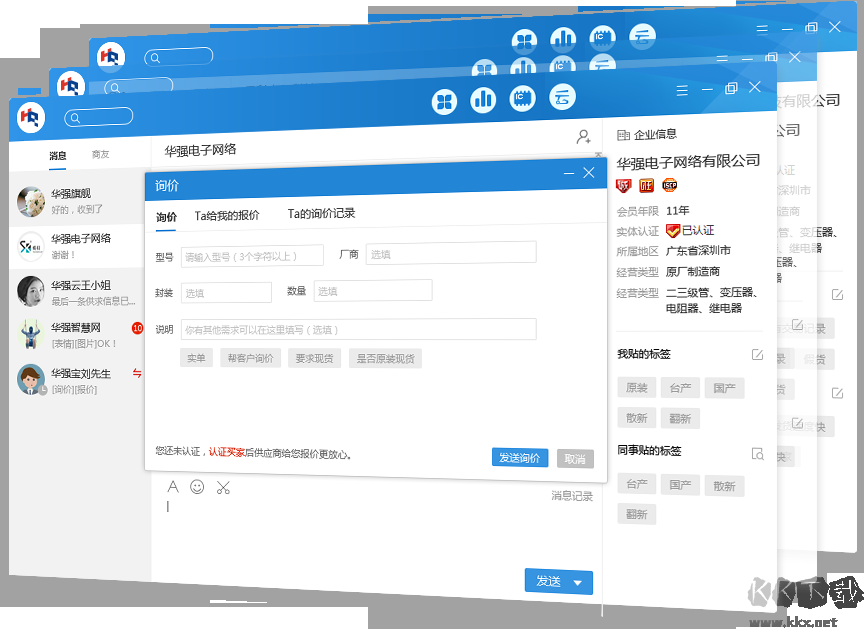
Task: Select the Ta给我的报价 tab
Action: tap(226, 215)
